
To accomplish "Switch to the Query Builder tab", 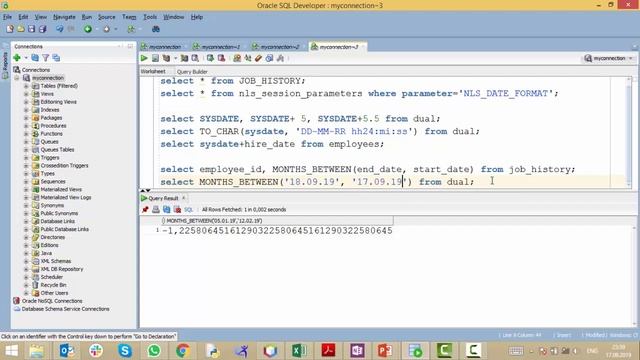I will pos(192,71).
